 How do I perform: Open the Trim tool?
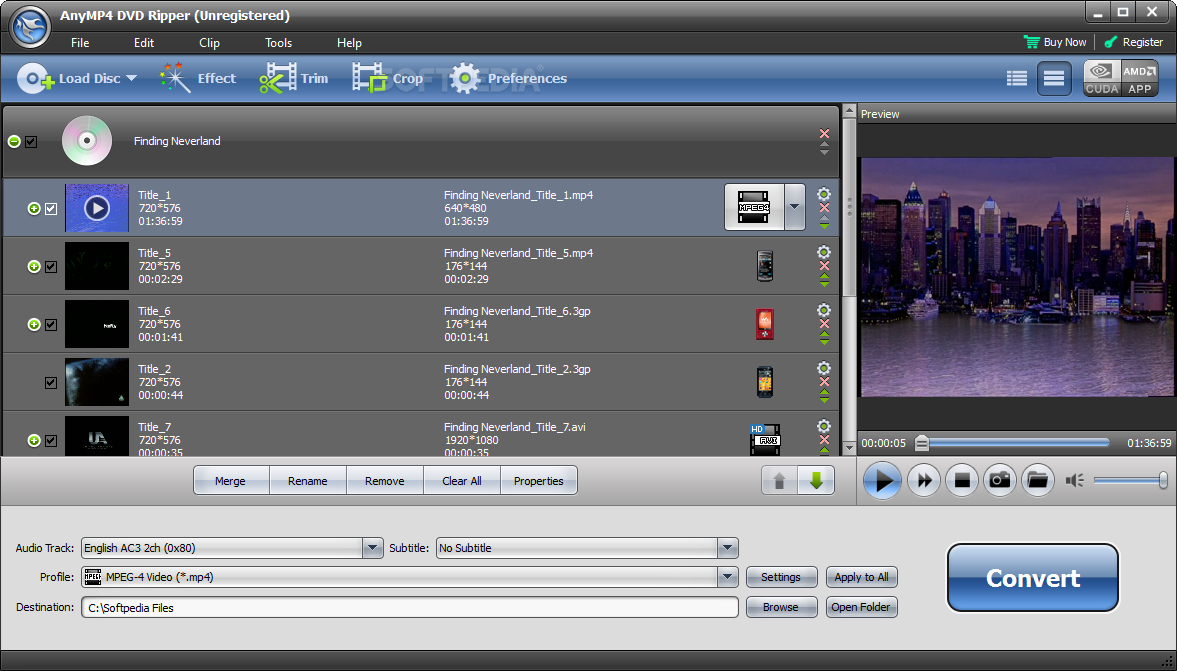[x=293, y=78]
